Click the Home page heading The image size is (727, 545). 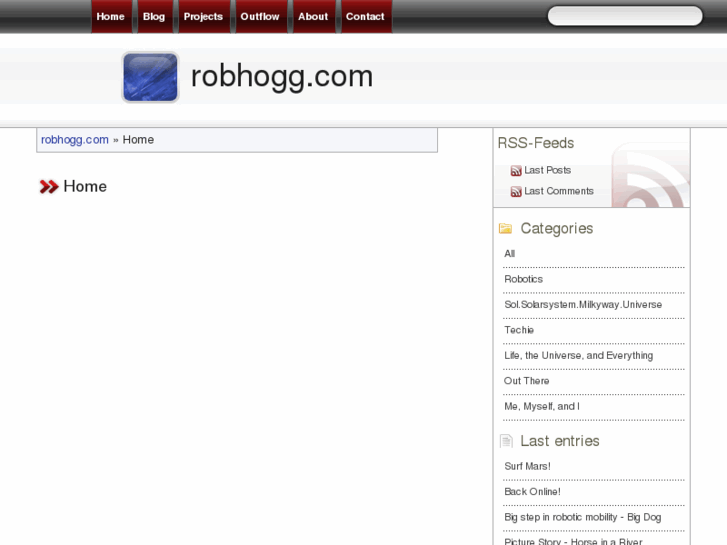point(85,186)
